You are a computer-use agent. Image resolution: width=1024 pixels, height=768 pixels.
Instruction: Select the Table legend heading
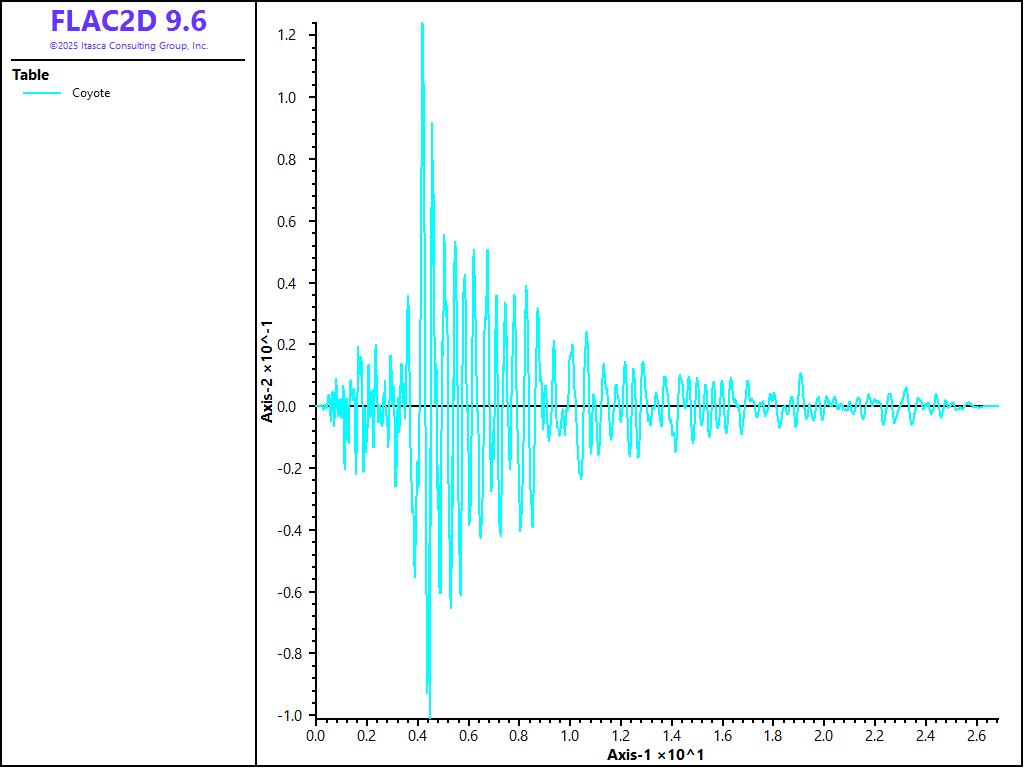click(30, 75)
